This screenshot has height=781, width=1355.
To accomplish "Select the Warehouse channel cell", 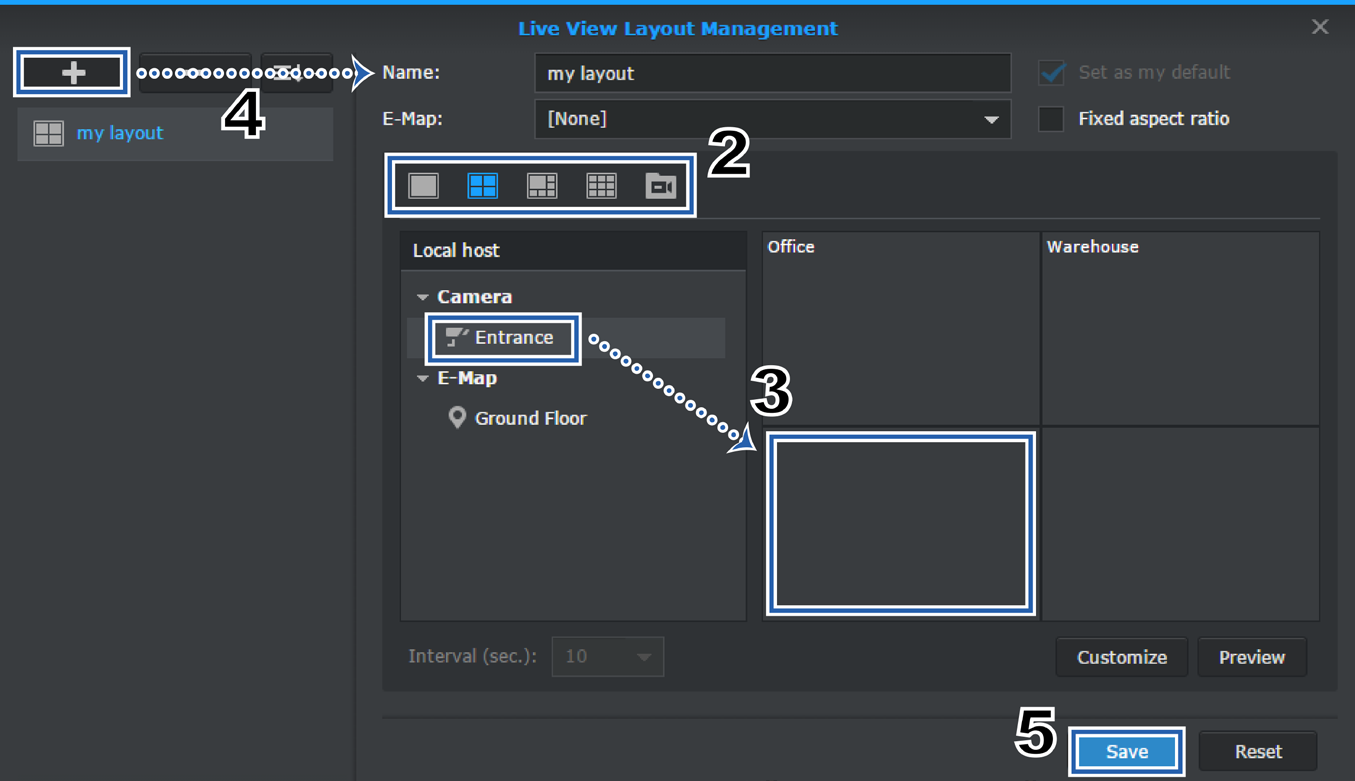I will pyautogui.click(x=1180, y=329).
